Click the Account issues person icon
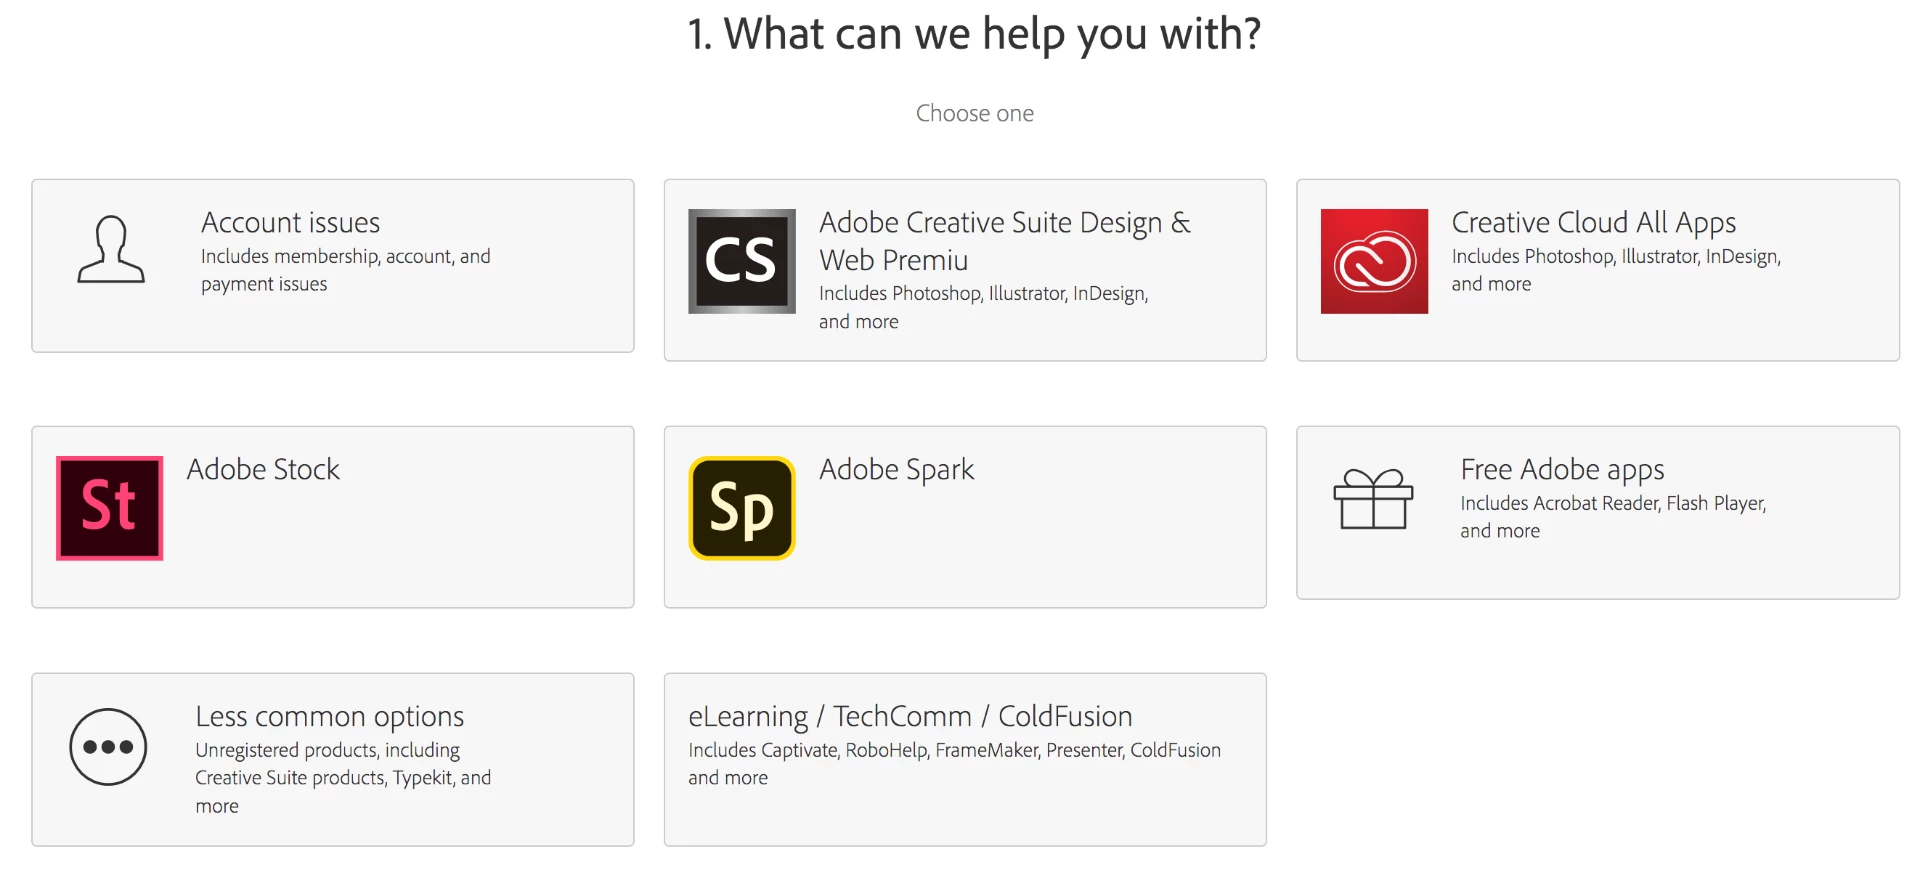Screen dimensions: 1920x886 click(111, 250)
